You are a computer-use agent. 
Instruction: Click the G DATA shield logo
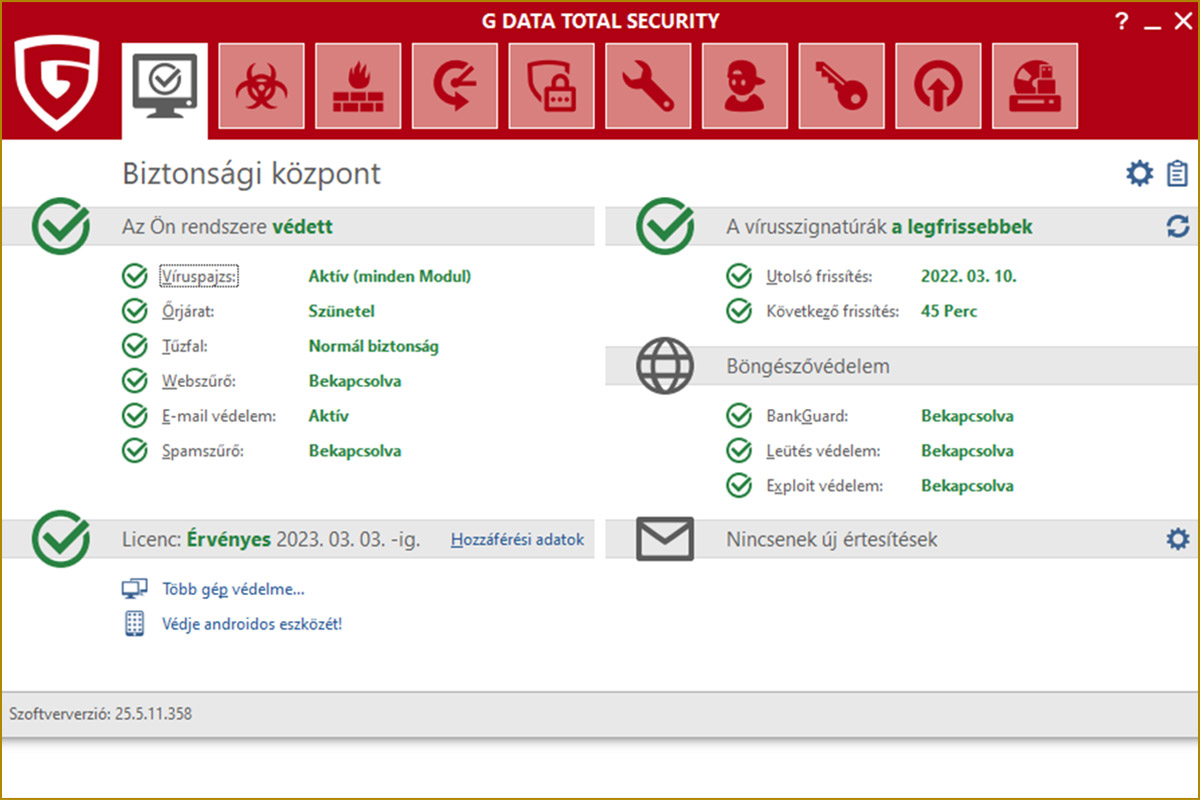[57, 84]
